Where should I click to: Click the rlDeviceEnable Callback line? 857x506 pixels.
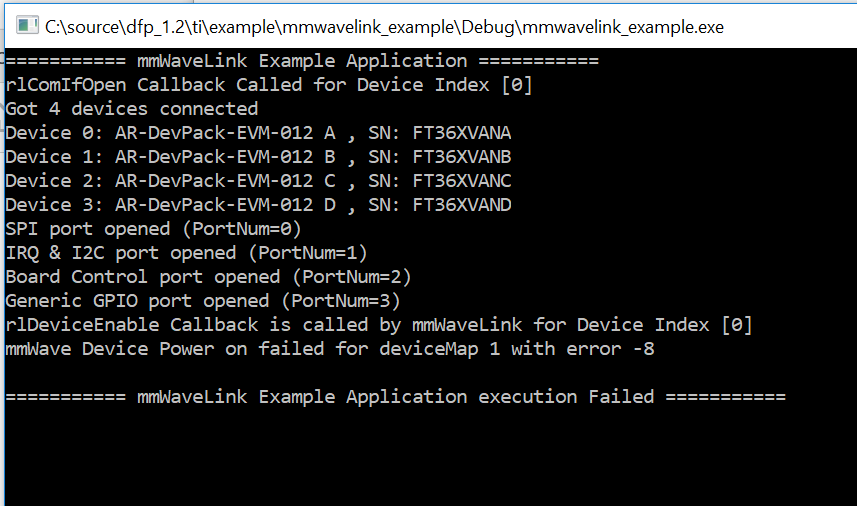pyautogui.click(x=379, y=325)
